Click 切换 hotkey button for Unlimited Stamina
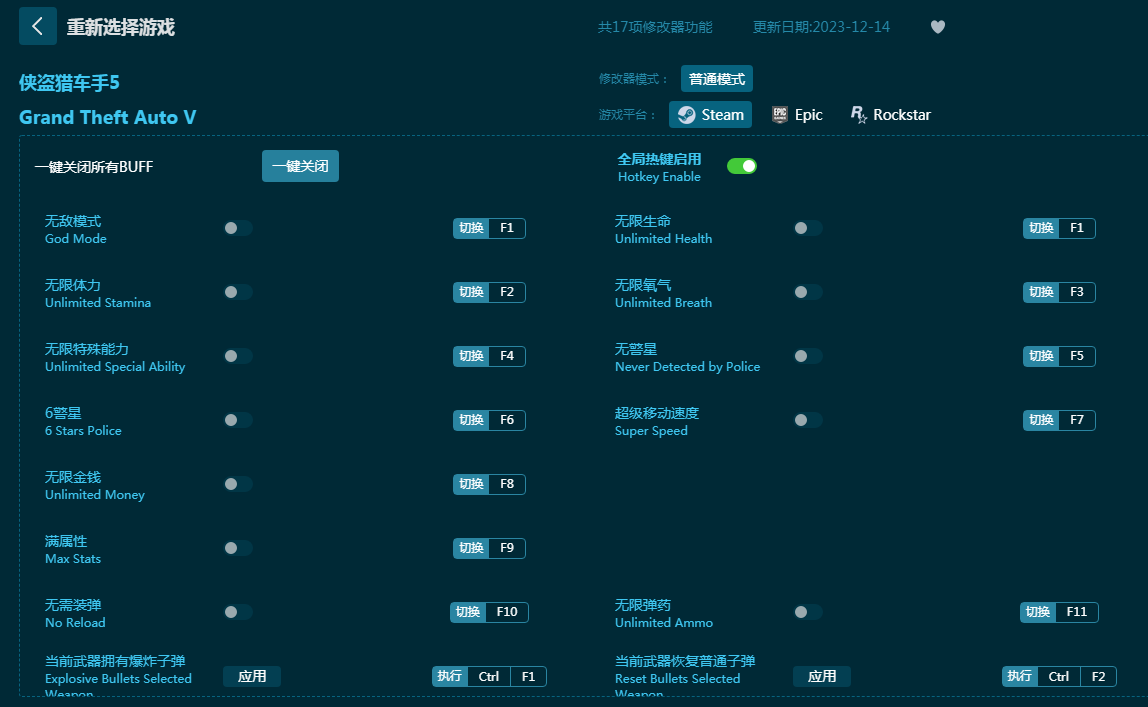Screen dimensions: 1148x707 click(x=472, y=292)
